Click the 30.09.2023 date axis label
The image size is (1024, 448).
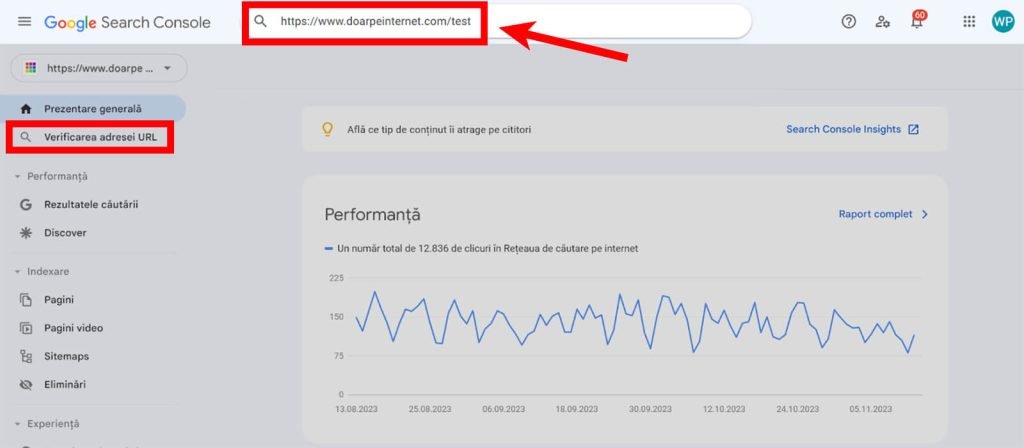click(x=650, y=409)
